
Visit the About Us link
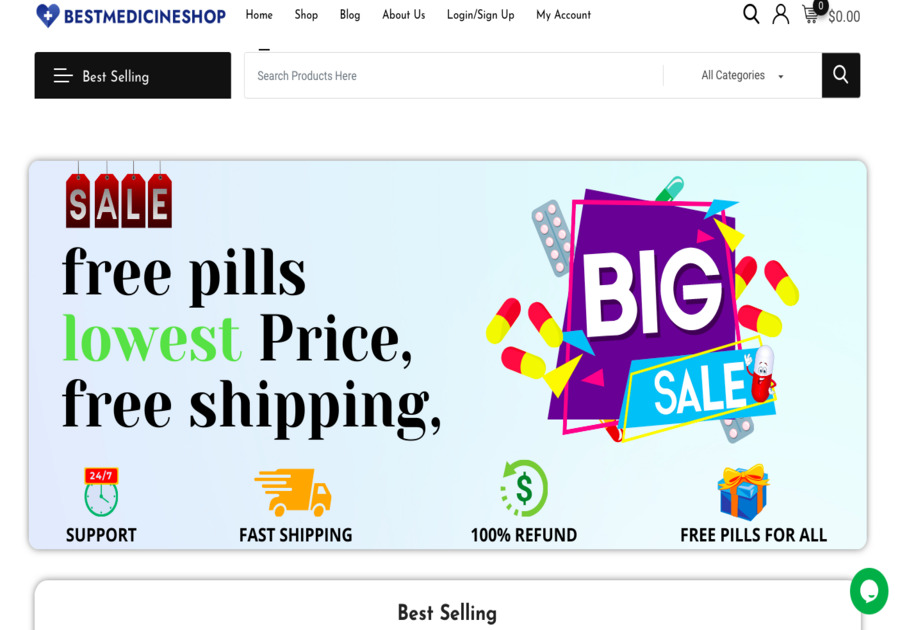click(404, 15)
